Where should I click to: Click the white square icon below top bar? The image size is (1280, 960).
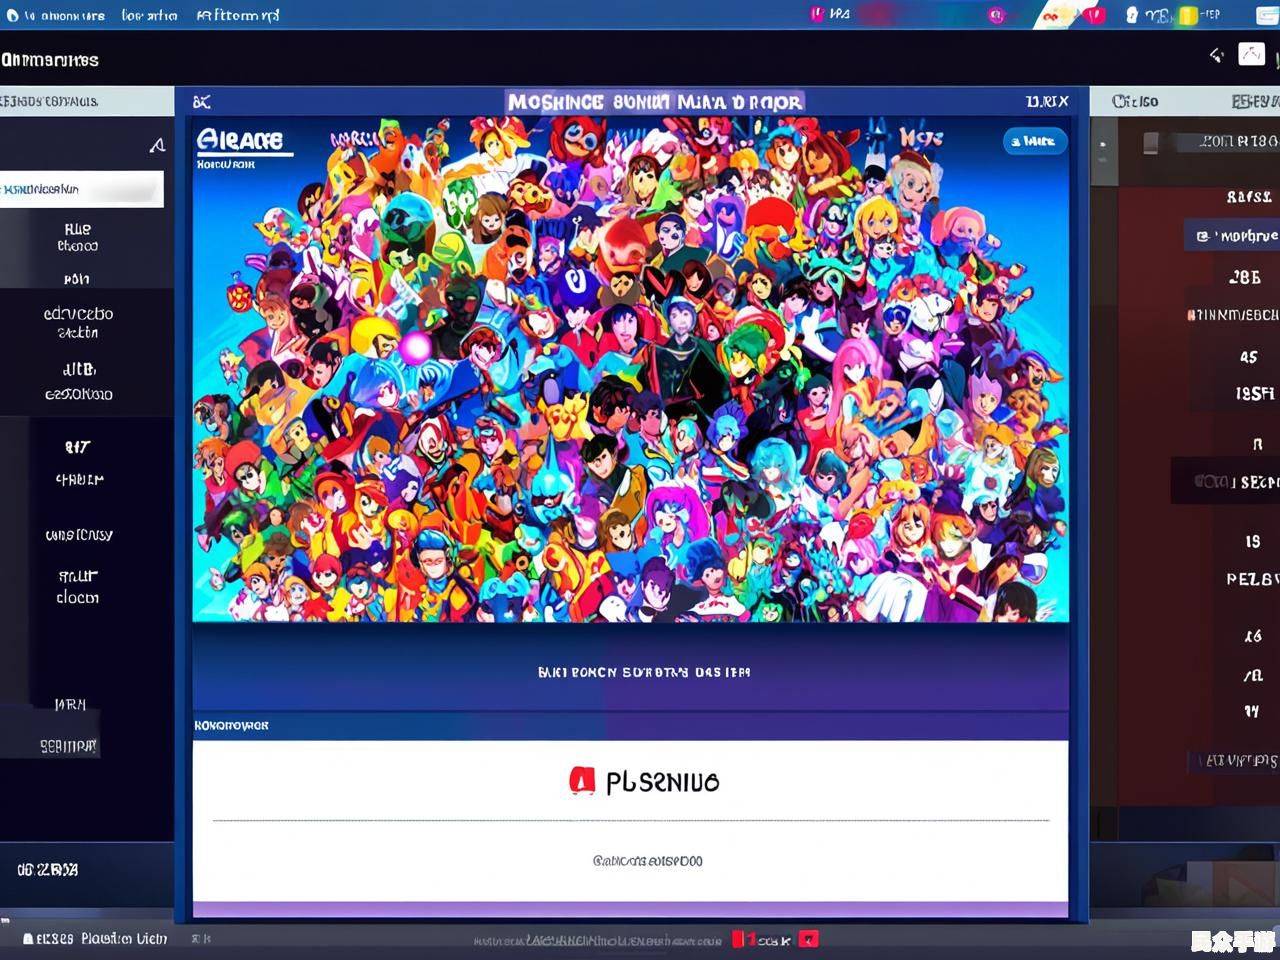tap(1251, 55)
